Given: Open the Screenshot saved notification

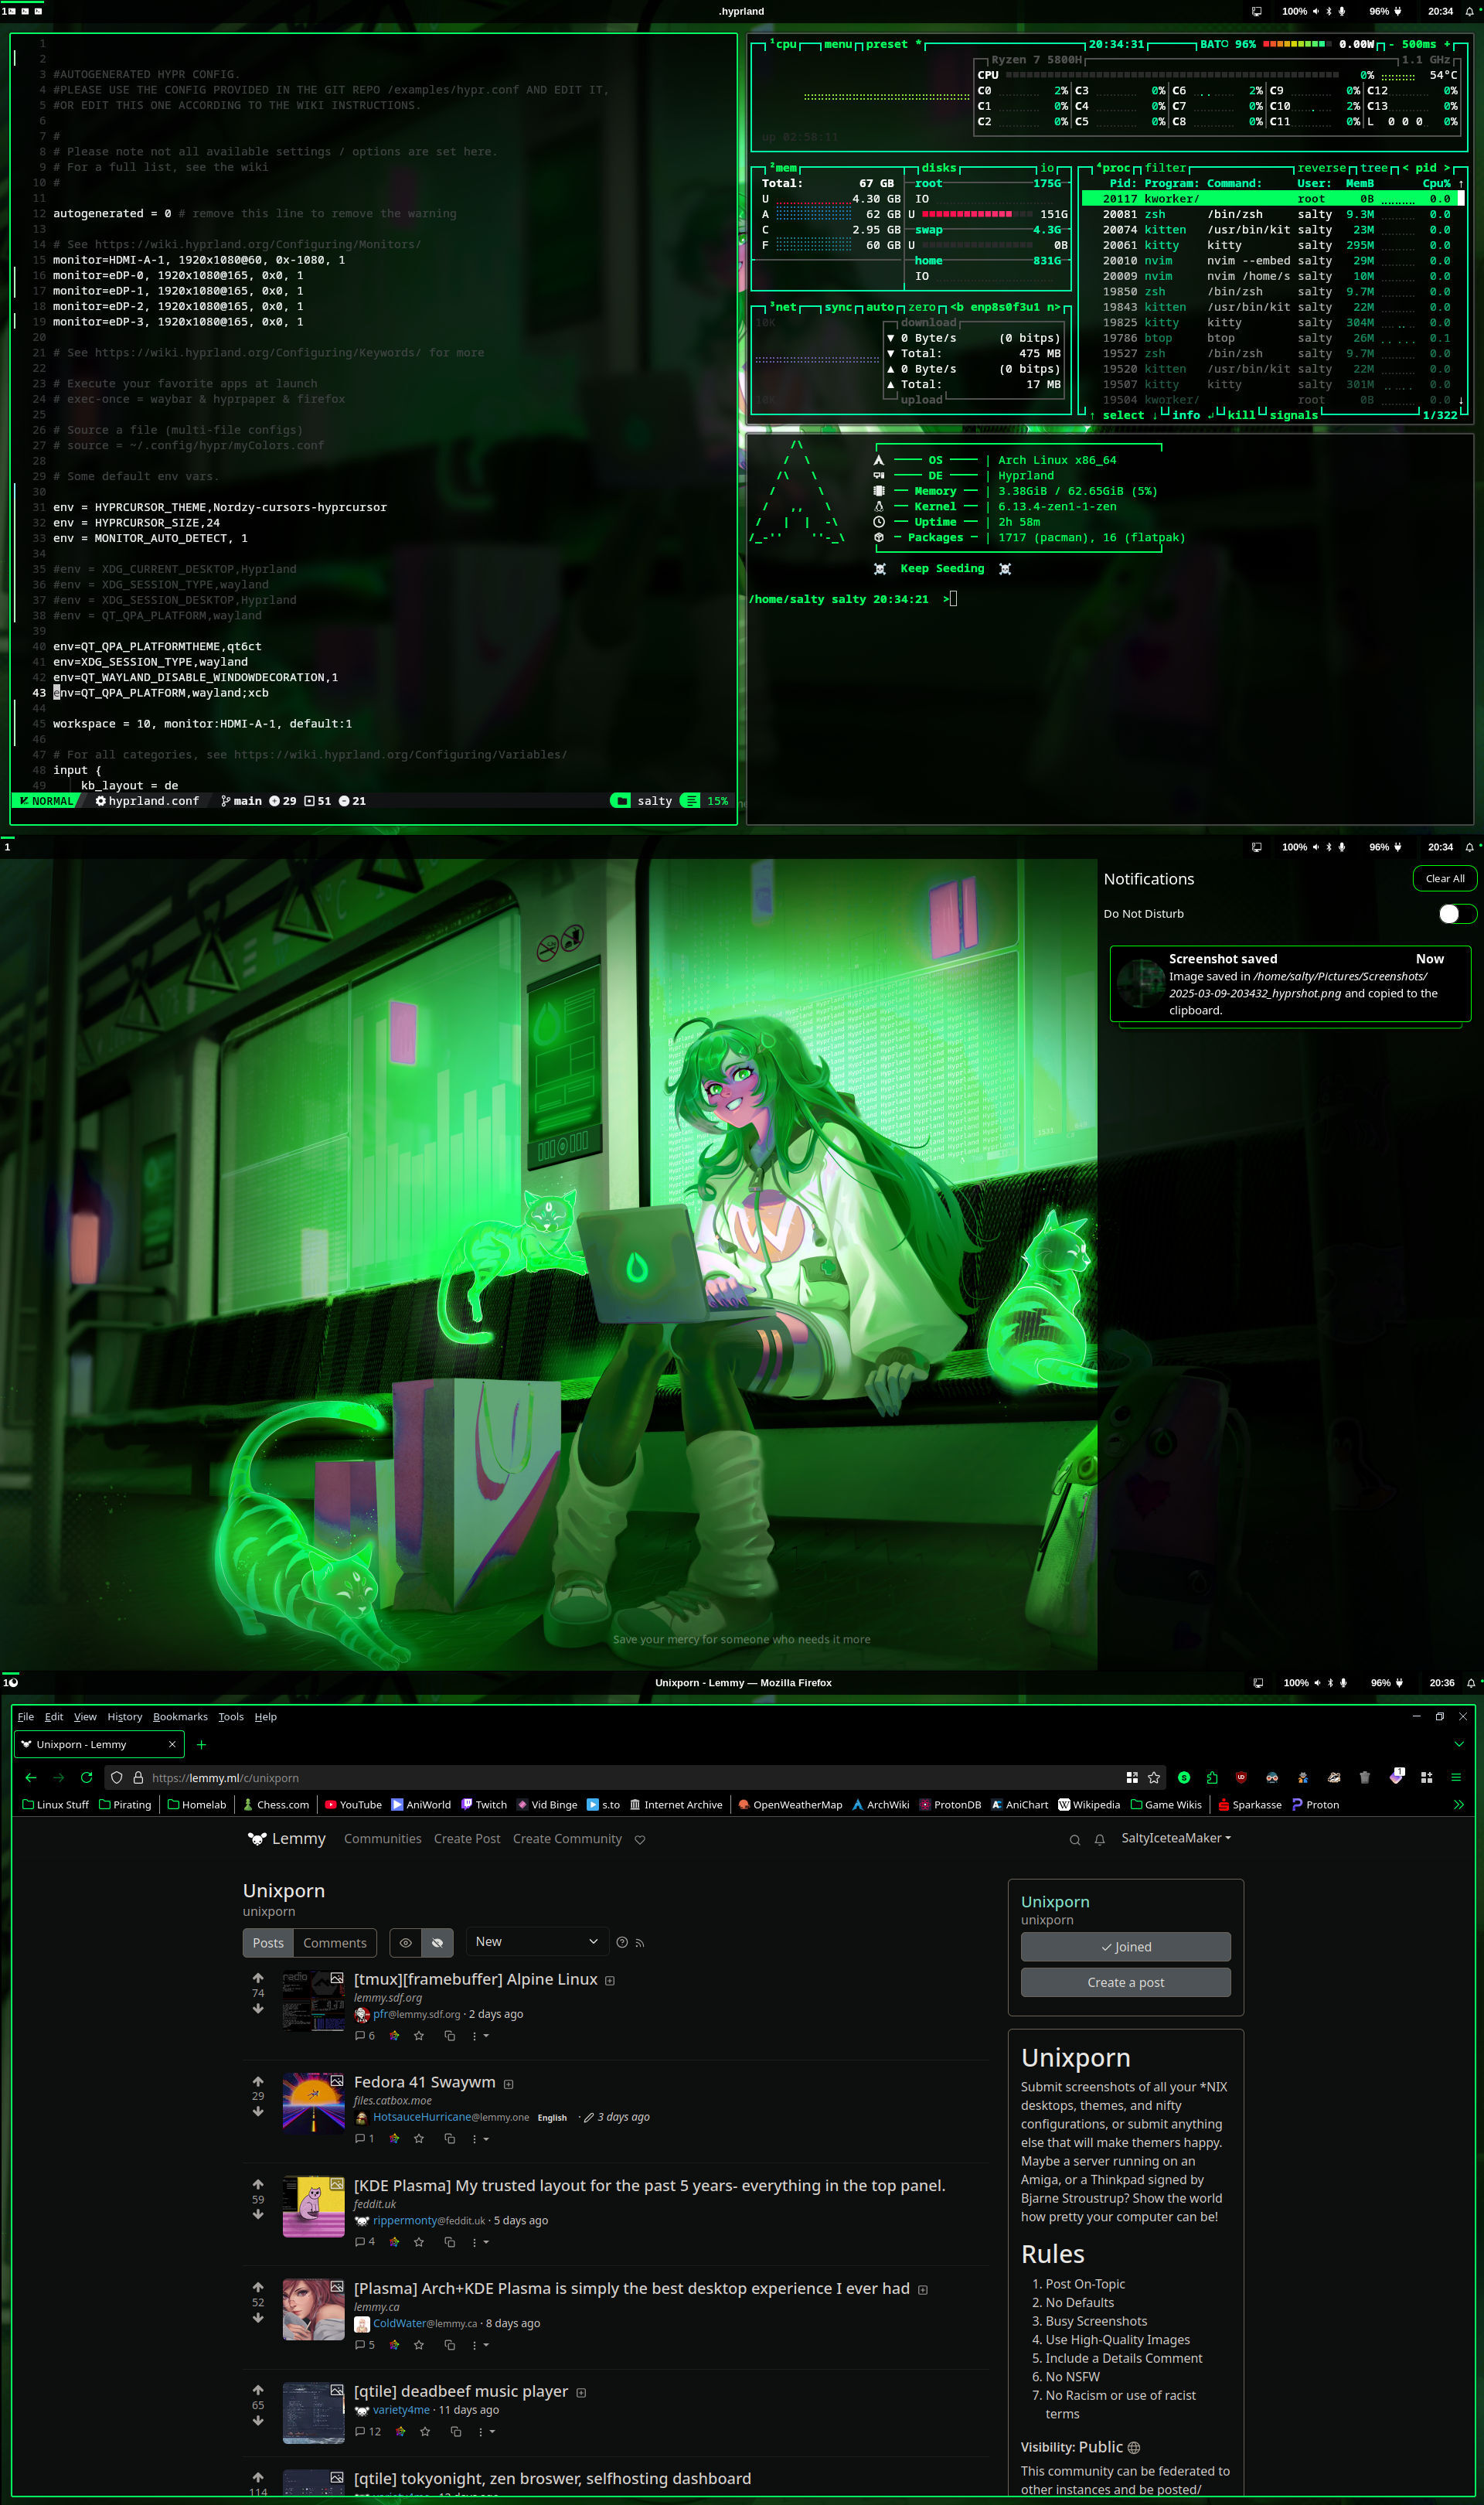Looking at the screenshot, I should pos(1290,984).
